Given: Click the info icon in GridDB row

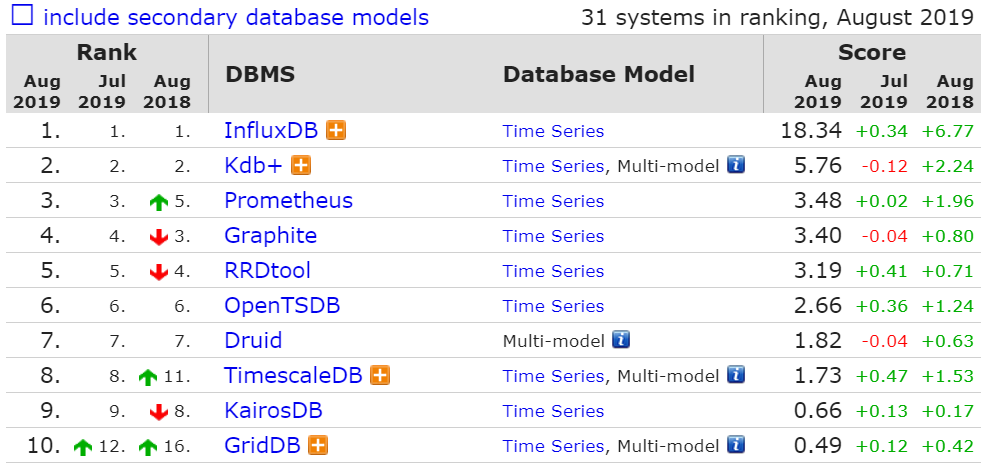Looking at the screenshot, I should click(736, 445).
